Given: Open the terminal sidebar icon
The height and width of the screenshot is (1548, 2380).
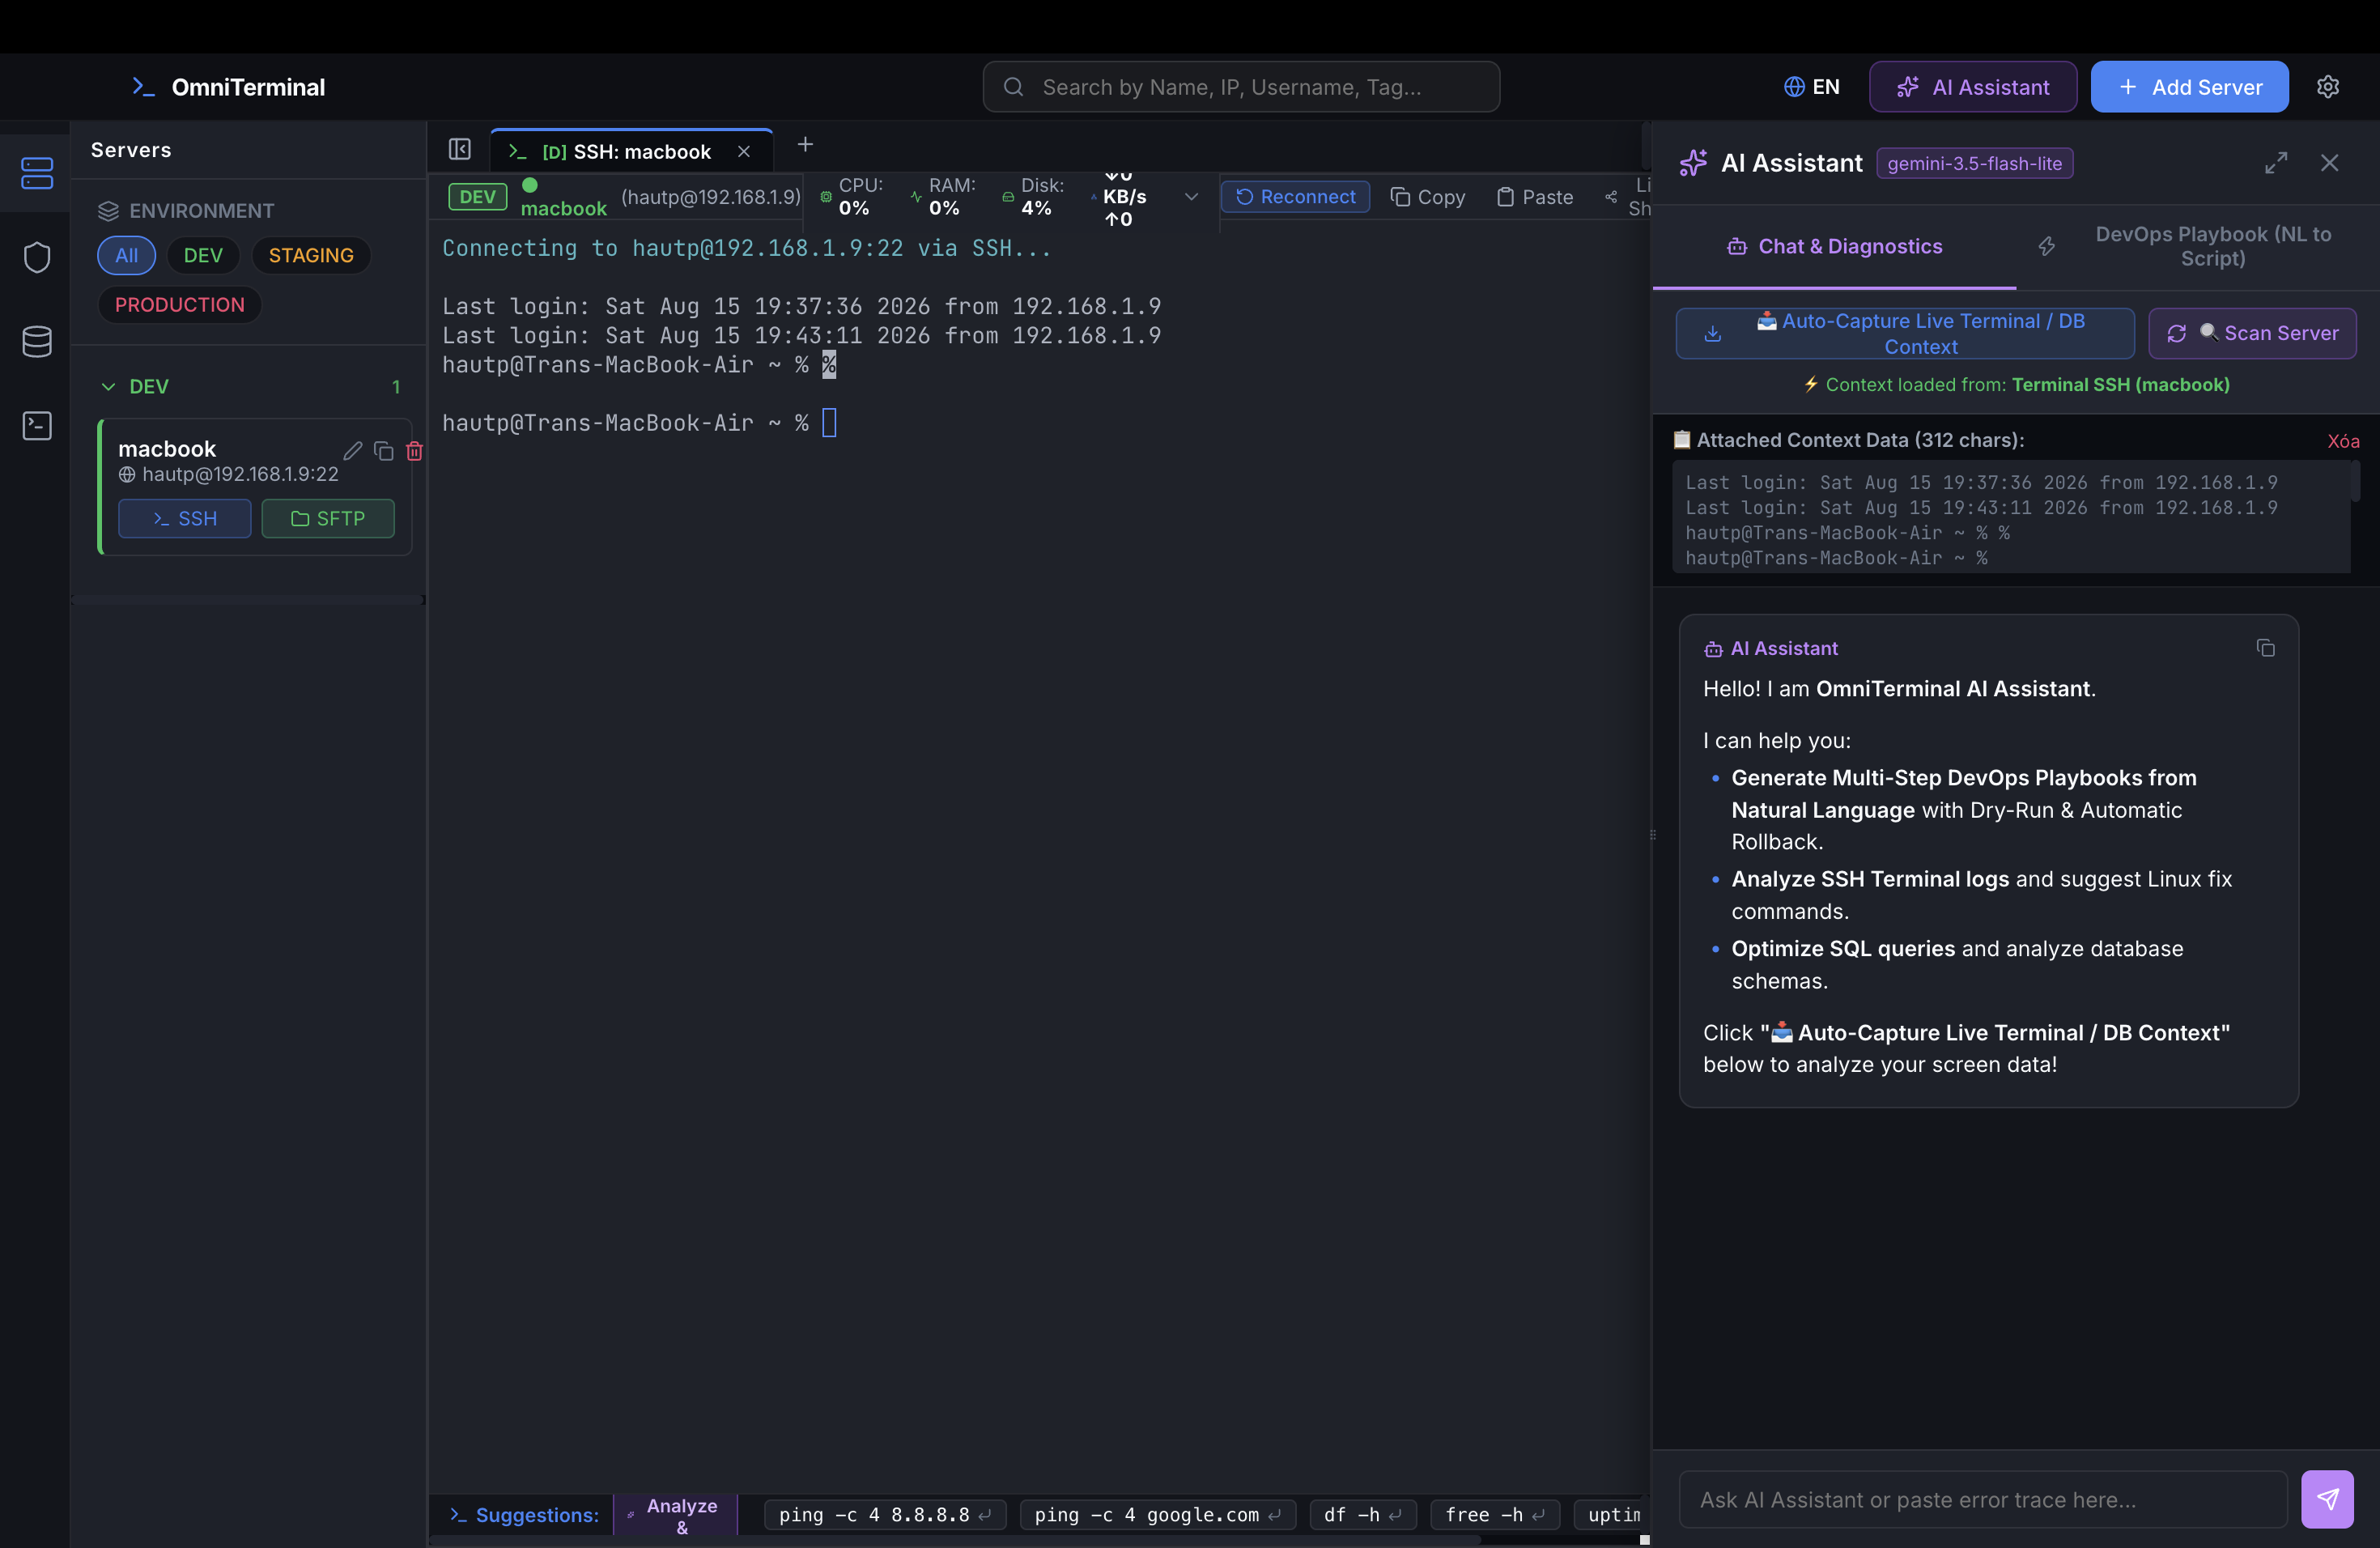Looking at the screenshot, I should point(37,426).
